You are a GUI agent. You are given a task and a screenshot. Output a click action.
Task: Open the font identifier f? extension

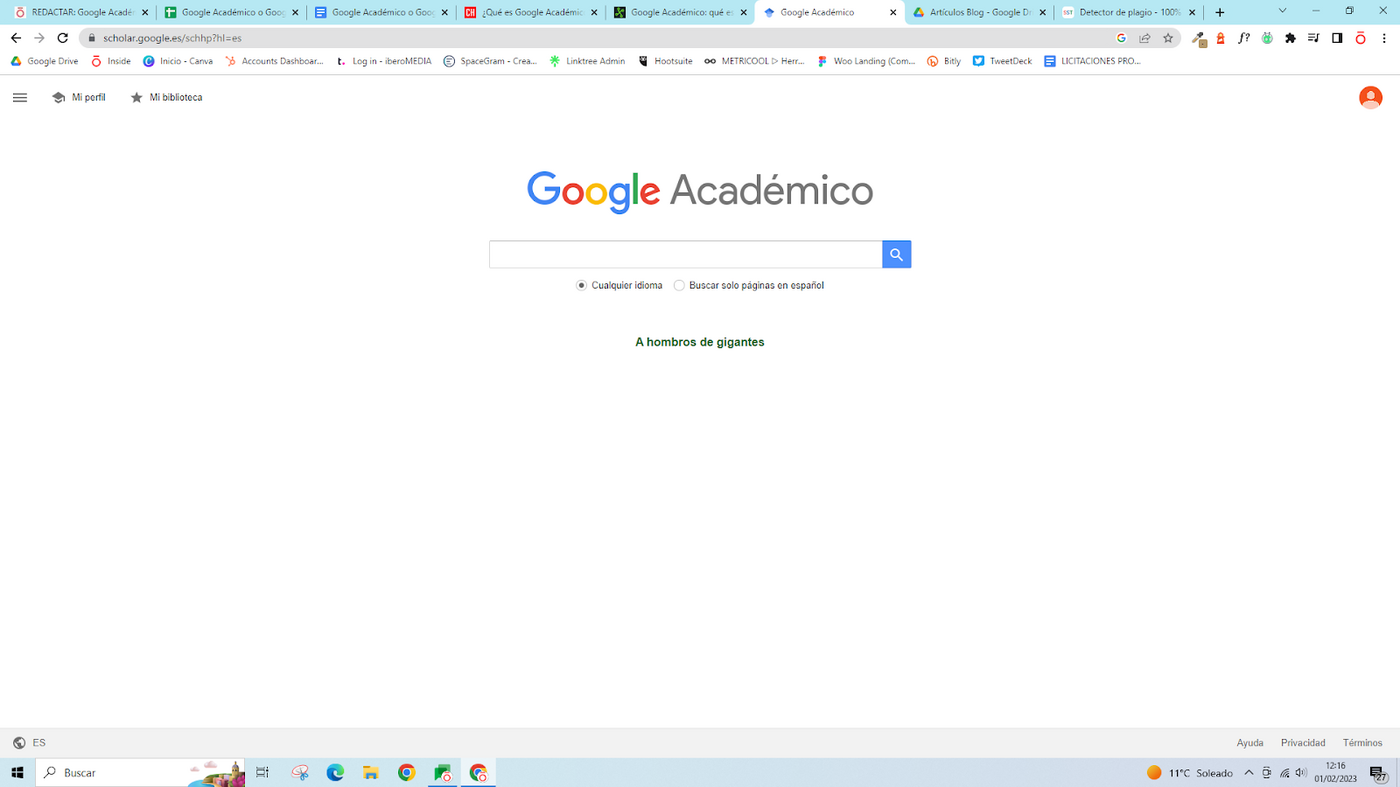pyautogui.click(x=1243, y=38)
